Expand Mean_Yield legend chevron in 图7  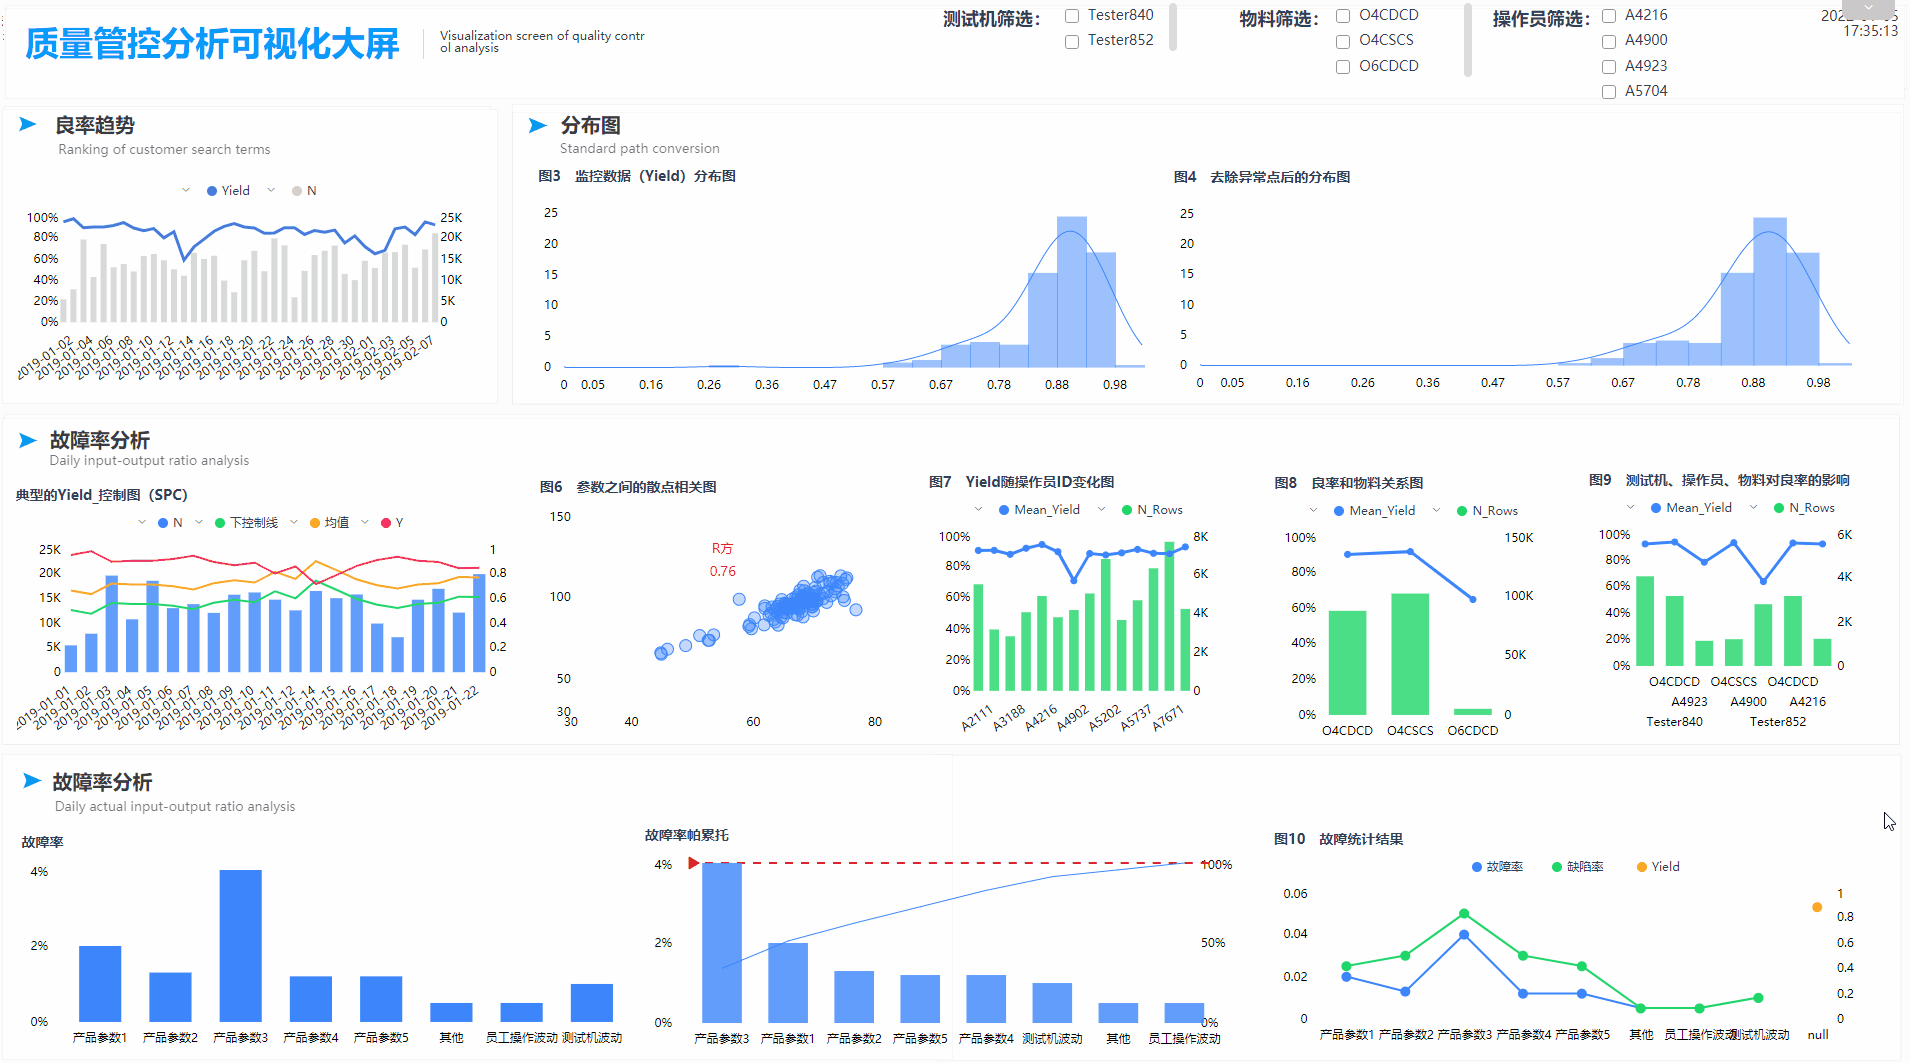click(978, 509)
